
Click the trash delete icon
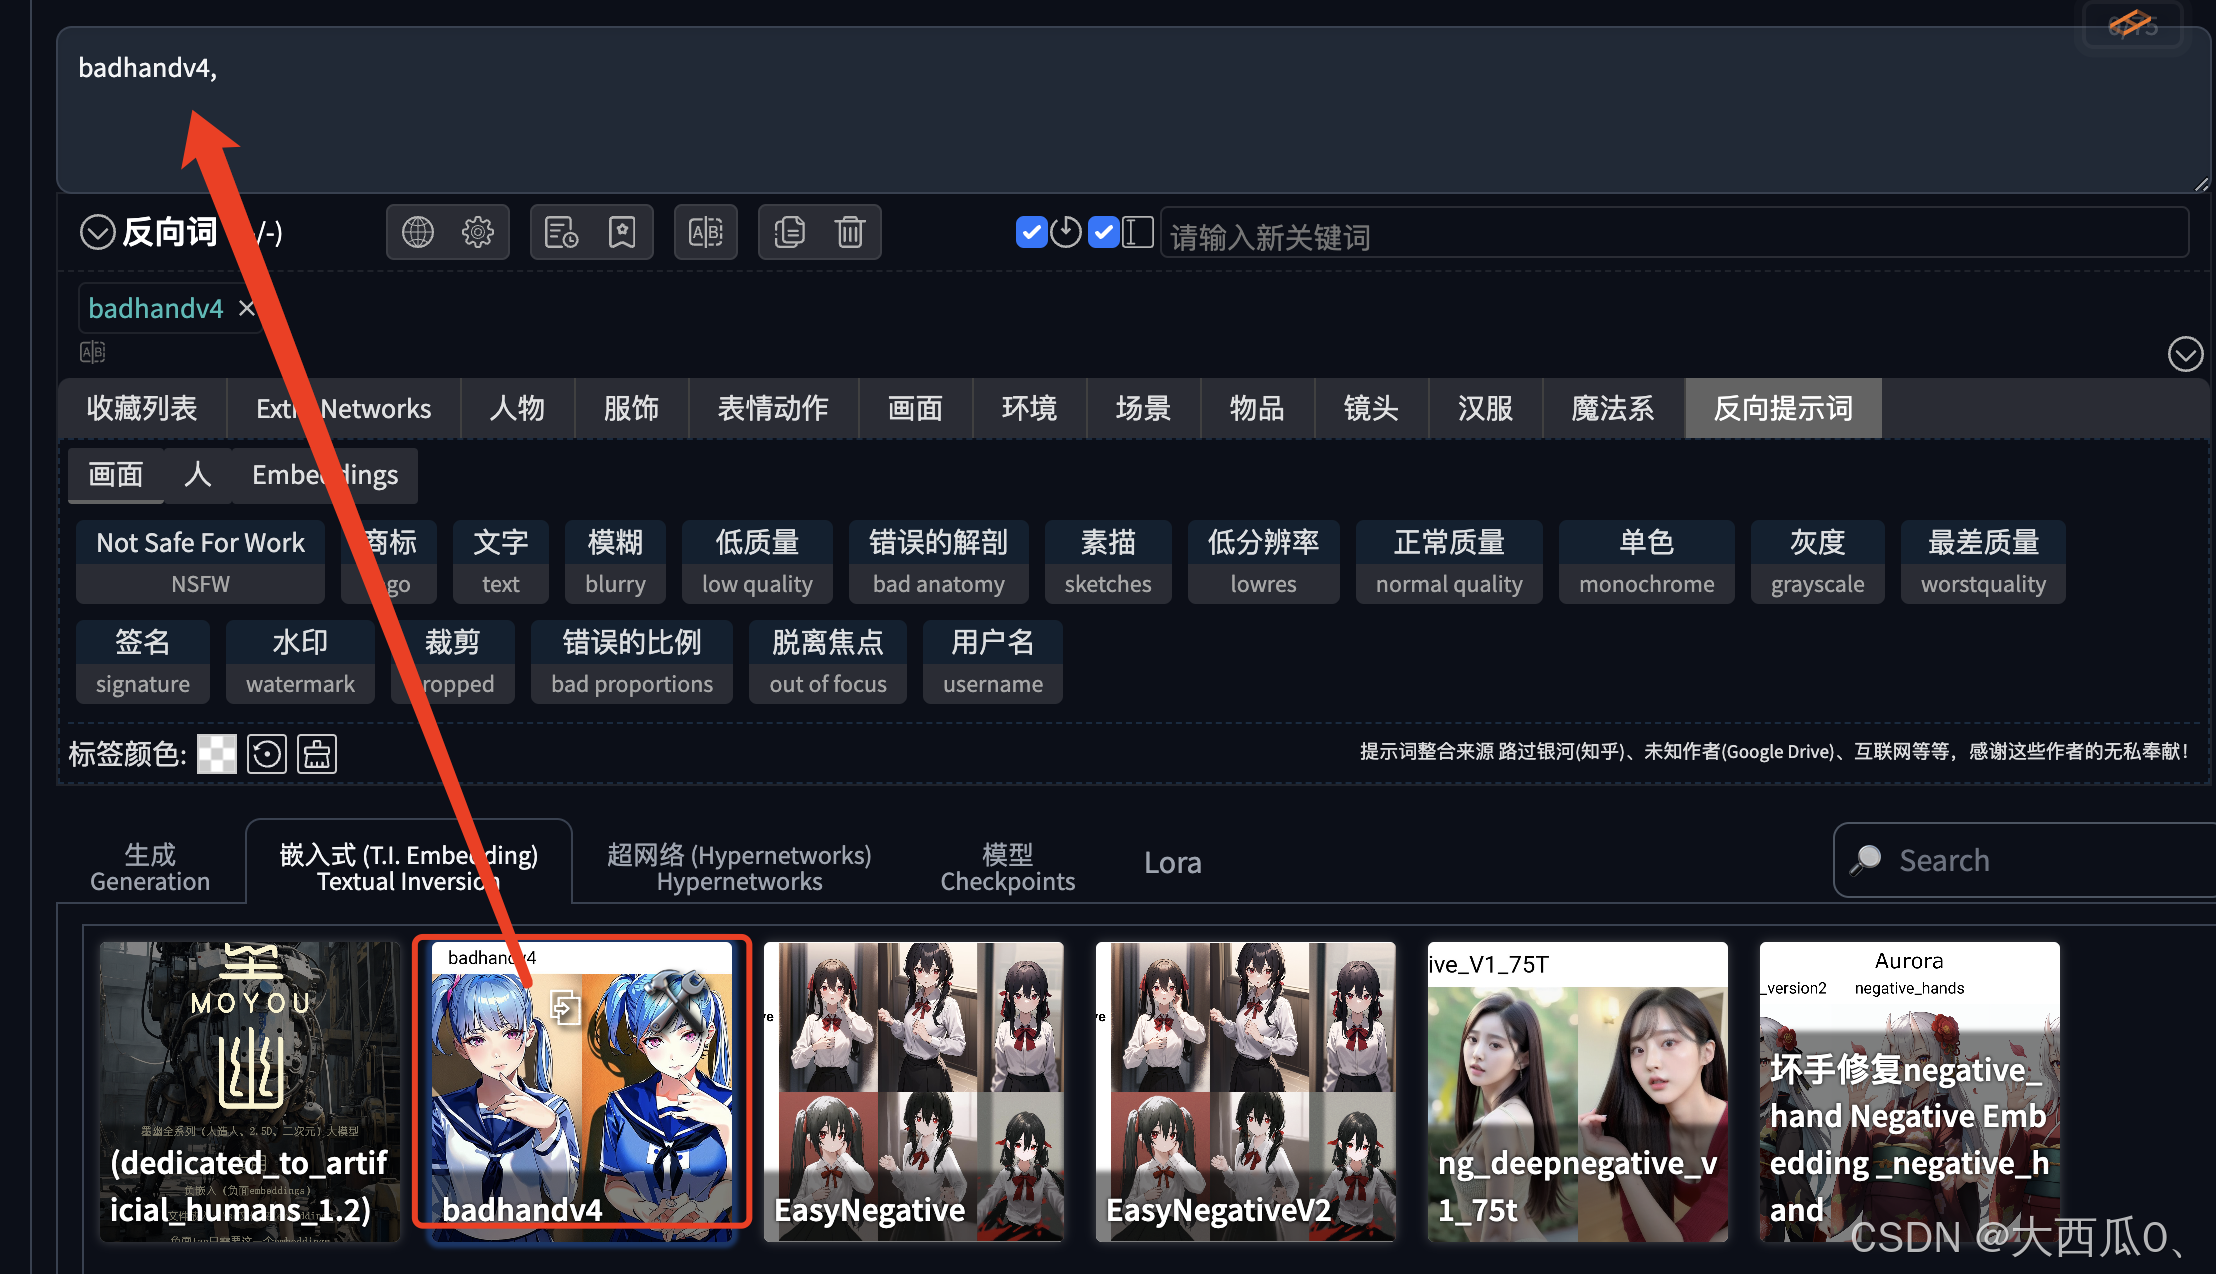tap(850, 232)
